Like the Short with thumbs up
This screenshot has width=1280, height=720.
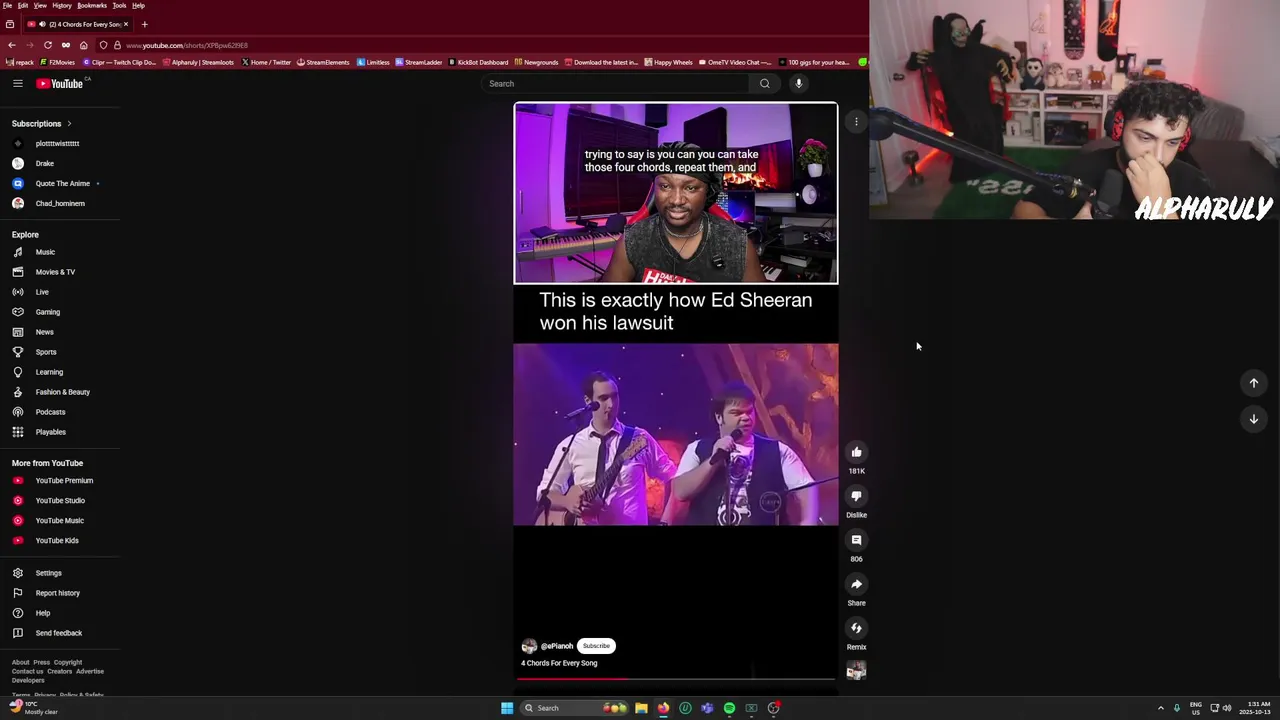pos(856,452)
